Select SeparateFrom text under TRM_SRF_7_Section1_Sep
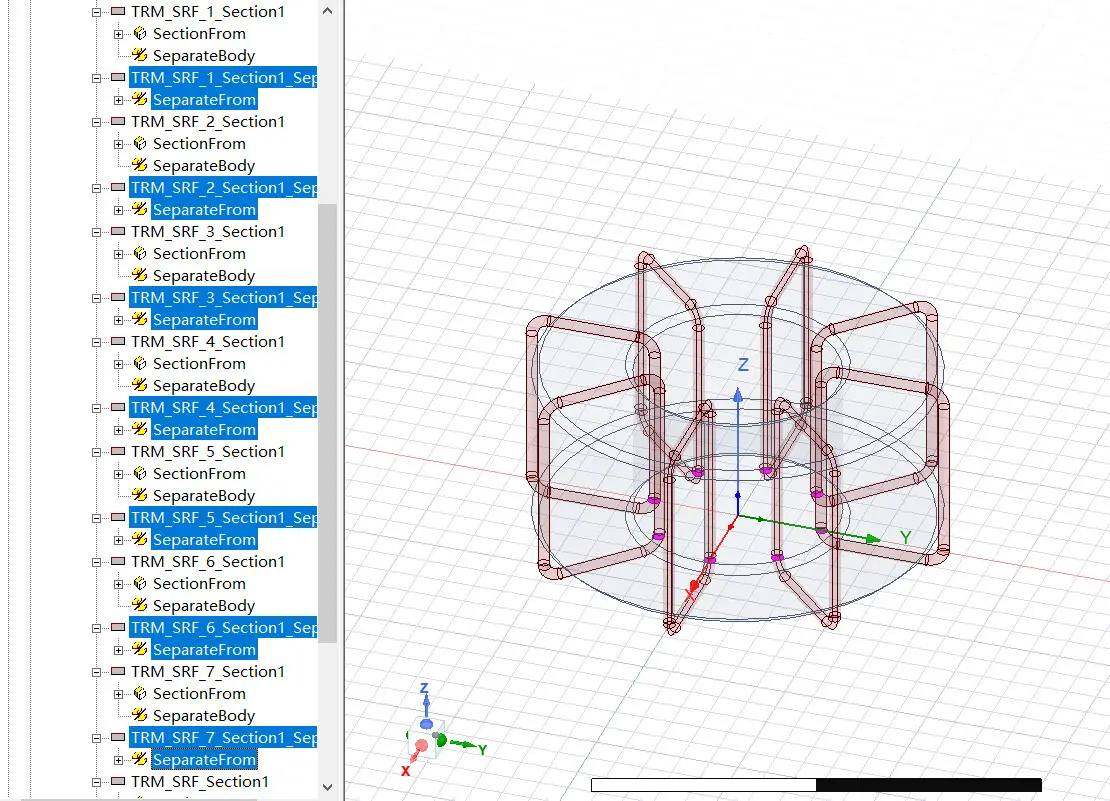Image resolution: width=1110 pixels, height=801 pixels. (205, 760)
